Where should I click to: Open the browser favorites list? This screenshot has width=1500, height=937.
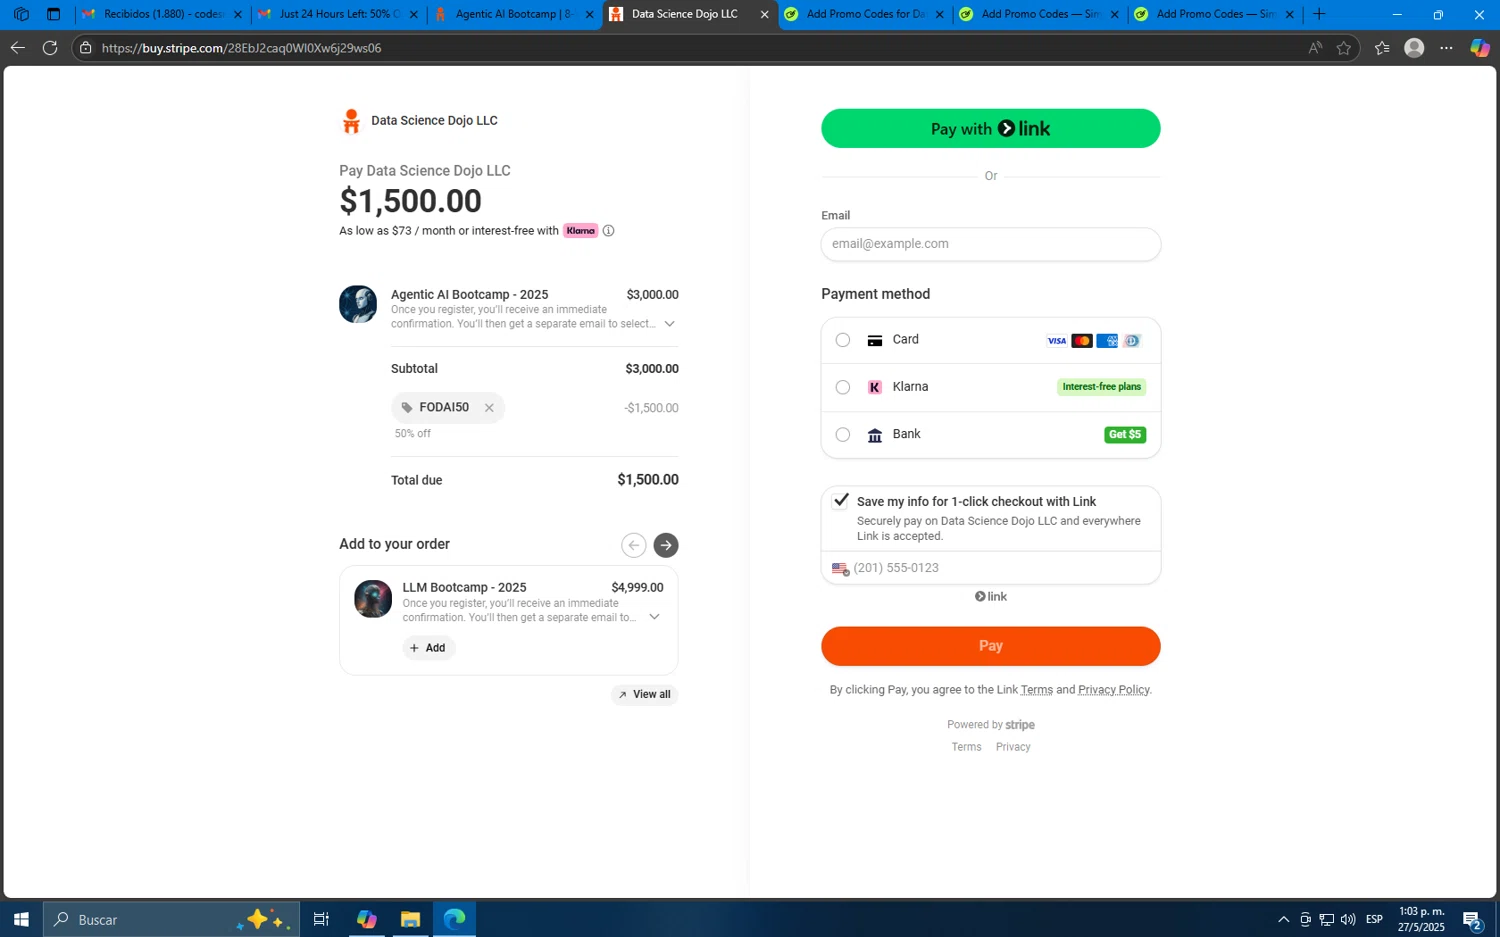[x=1382, y=48]
